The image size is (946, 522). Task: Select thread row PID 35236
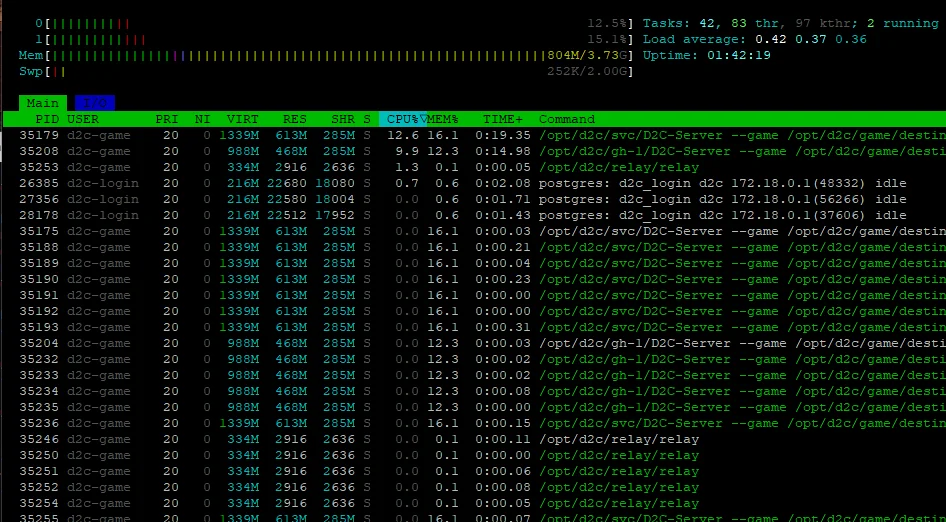click(473, 423)
